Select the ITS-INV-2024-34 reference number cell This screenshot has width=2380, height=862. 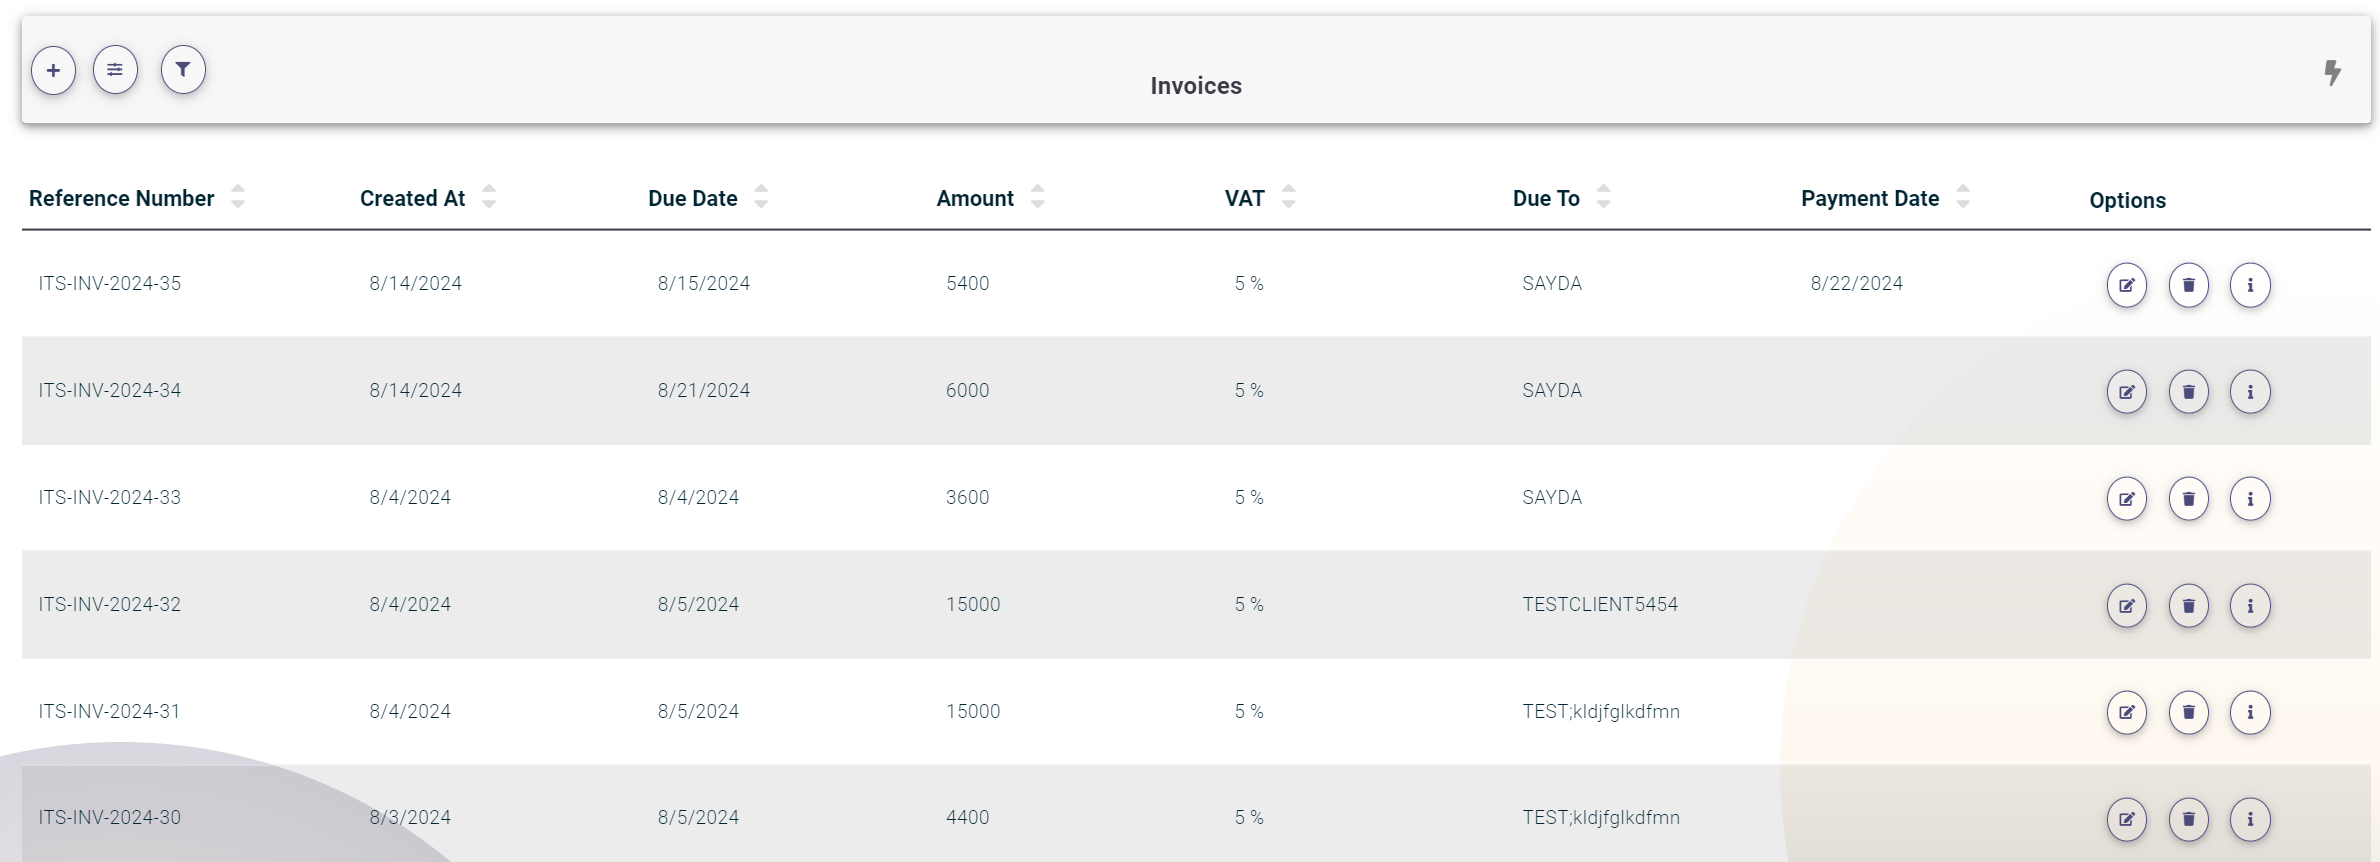tap(110, 391)
